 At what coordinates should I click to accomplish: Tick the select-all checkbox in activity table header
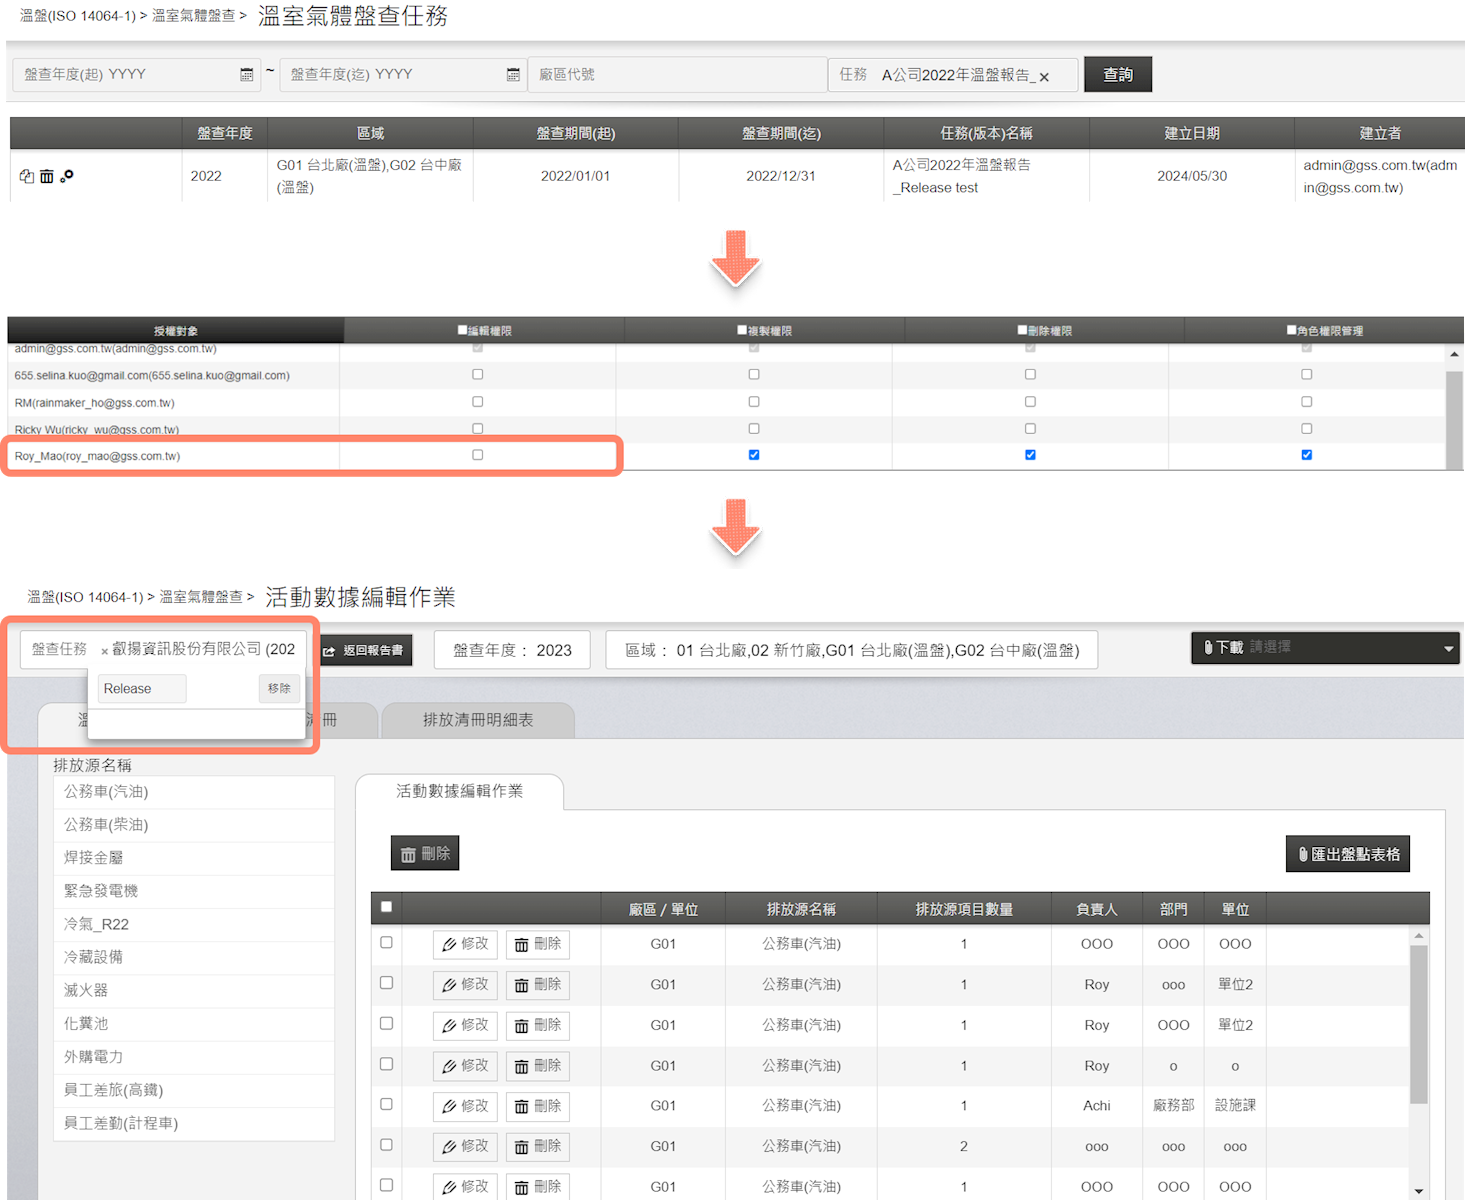tap(387, 907)
